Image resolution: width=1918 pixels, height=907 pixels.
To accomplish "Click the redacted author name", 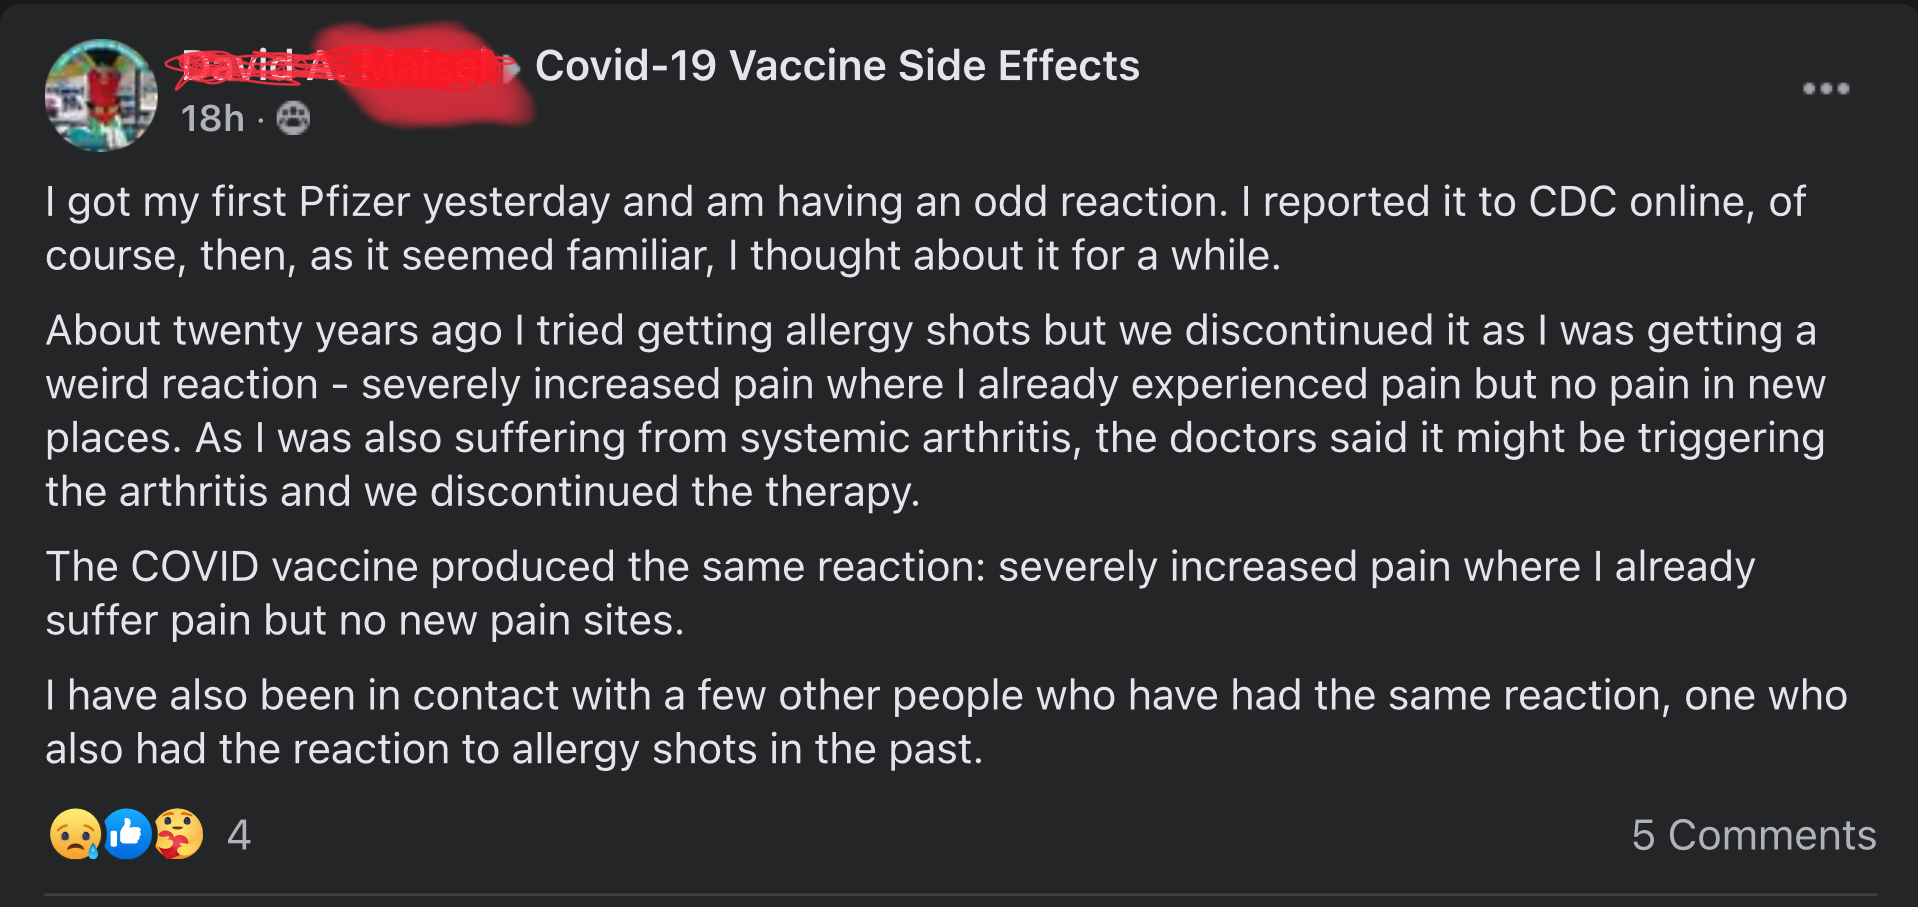I will (340, 67).
